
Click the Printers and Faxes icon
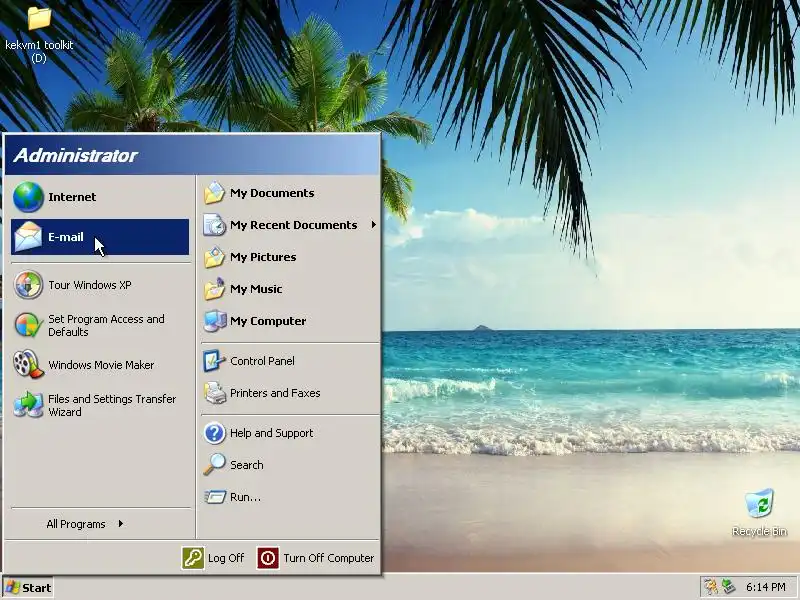coord(215,393)
